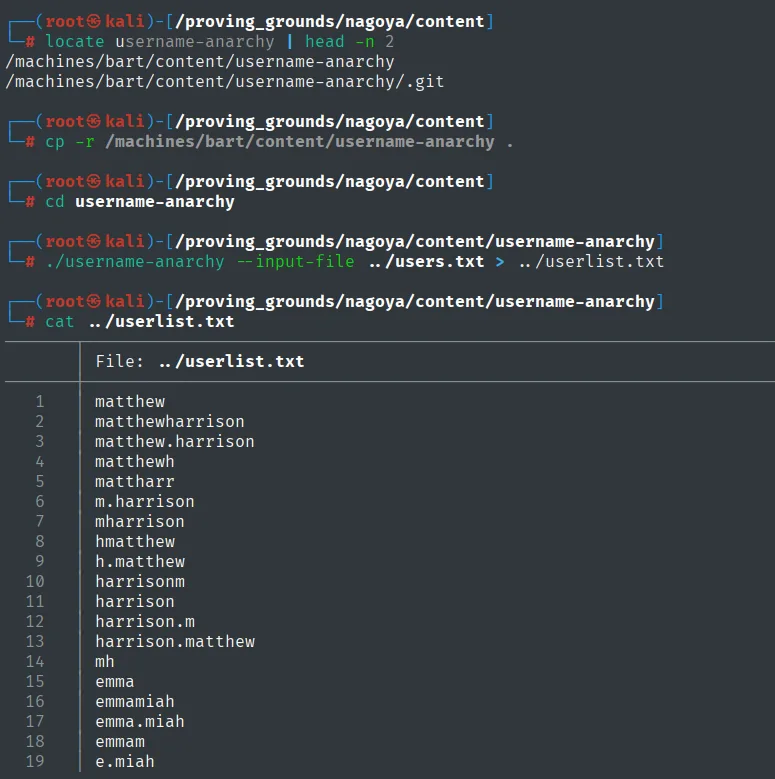Screen dimensions: 775x779
Task: Click '../users.txt' input file argument
Action: tap(427, 261)
